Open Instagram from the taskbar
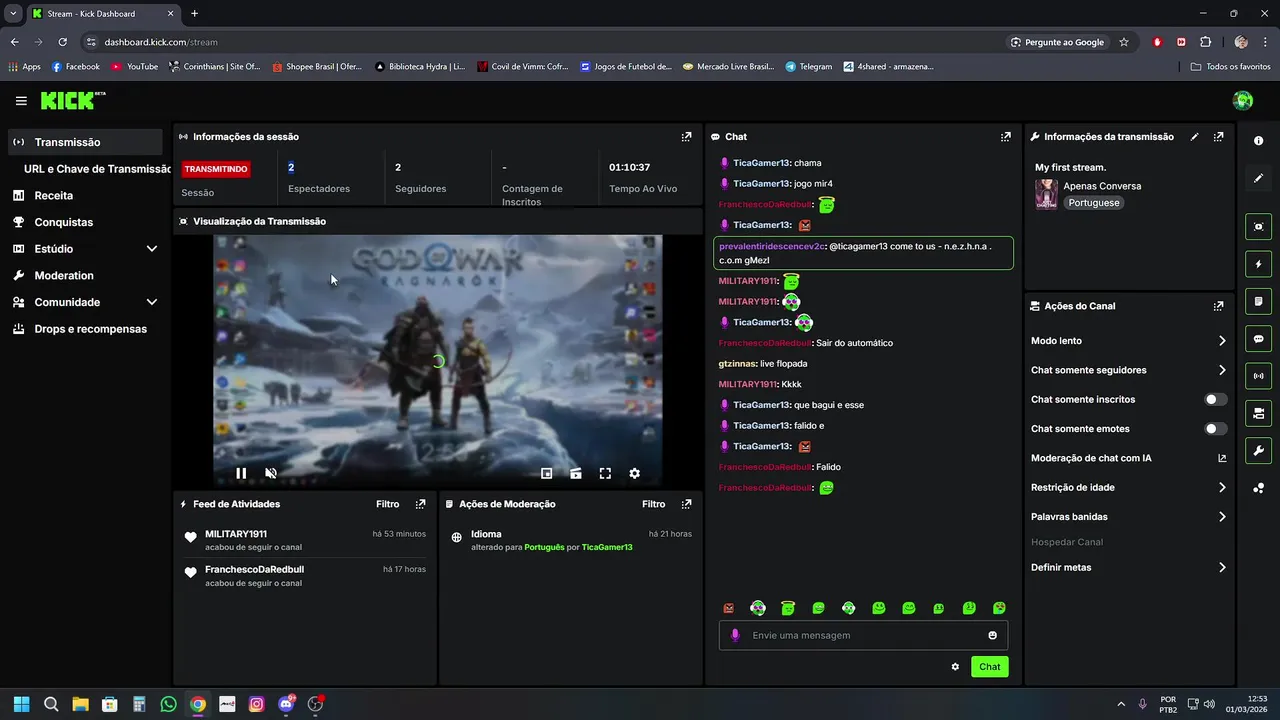Image resolution: width=1280 pixels, height=720 pixels. coord(256,704)
